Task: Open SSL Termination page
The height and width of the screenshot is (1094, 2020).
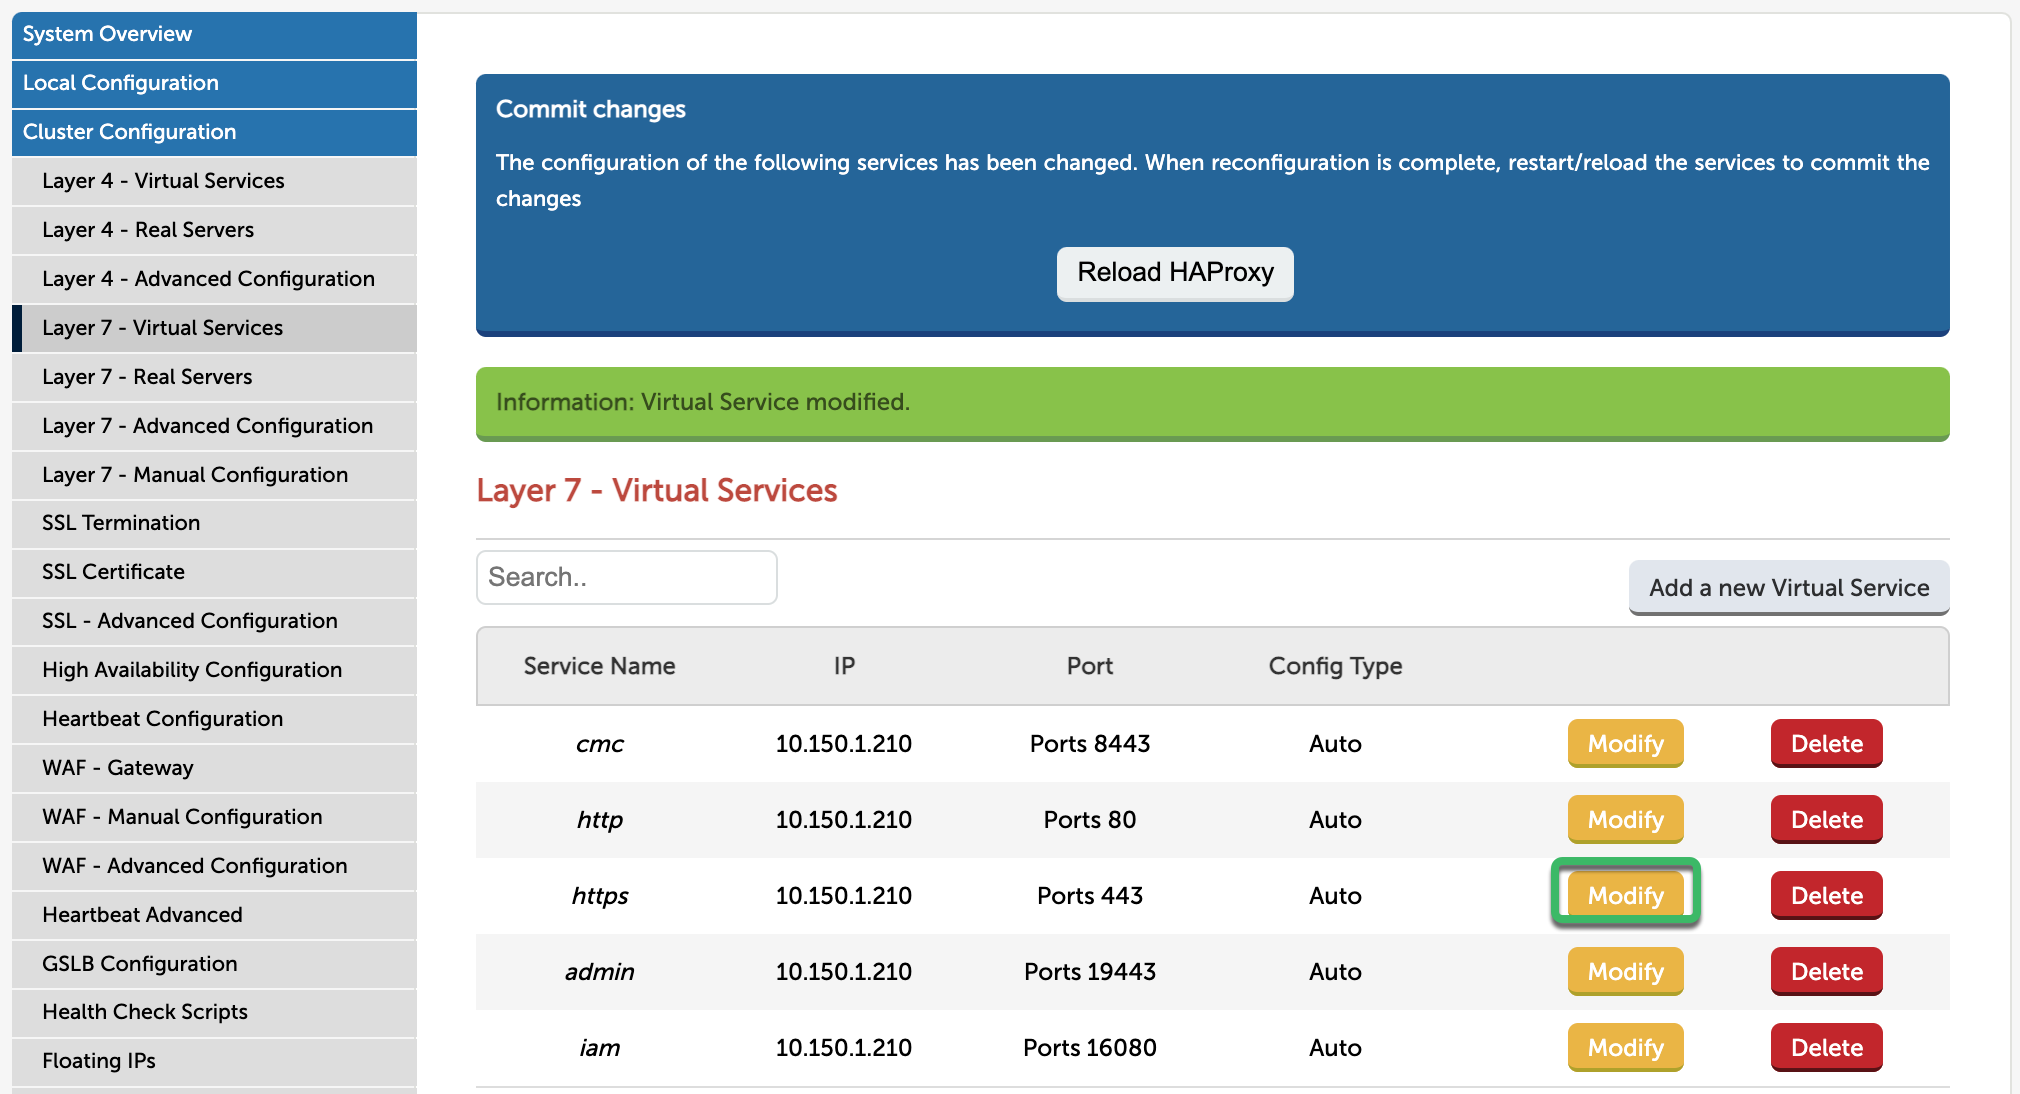Action: 214,523
